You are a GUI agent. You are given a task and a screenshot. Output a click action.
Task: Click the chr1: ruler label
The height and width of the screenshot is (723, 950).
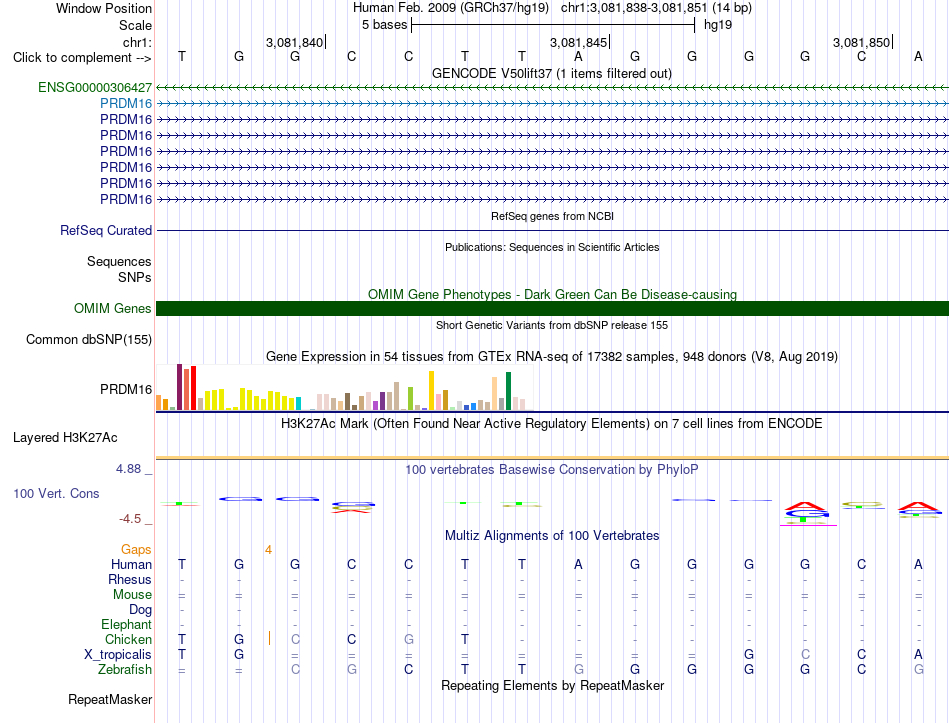coord(137,42)
